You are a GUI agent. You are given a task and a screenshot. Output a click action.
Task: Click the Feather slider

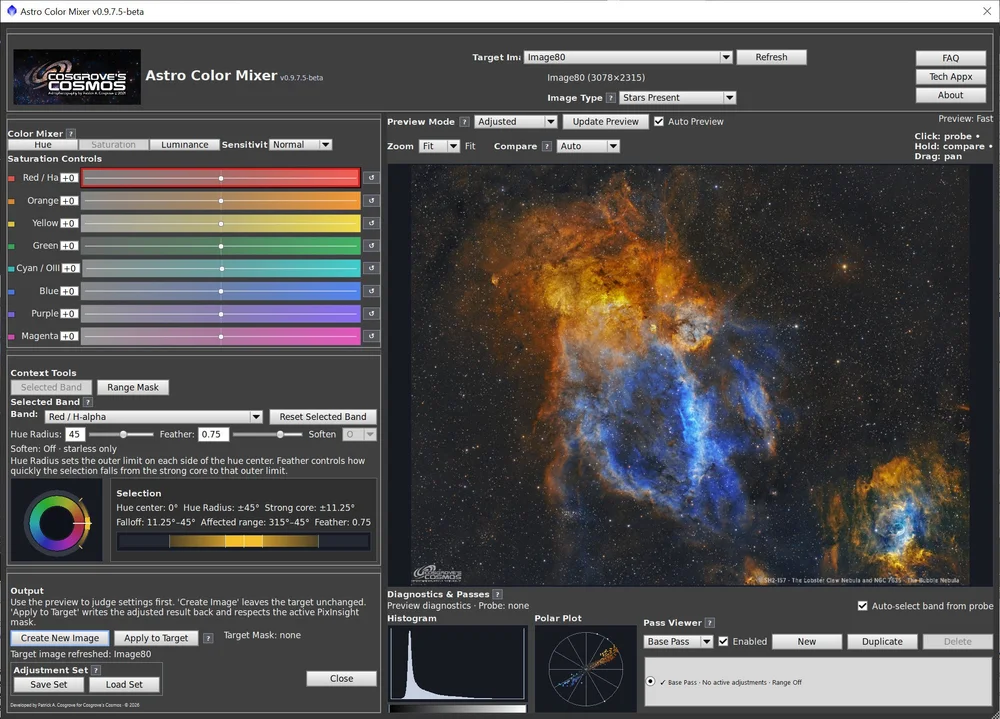coord(268,434)
